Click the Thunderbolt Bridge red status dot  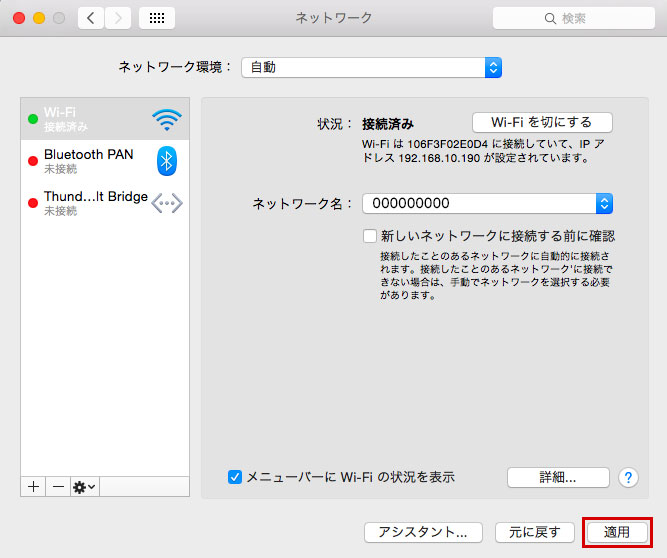pos(33,203)
